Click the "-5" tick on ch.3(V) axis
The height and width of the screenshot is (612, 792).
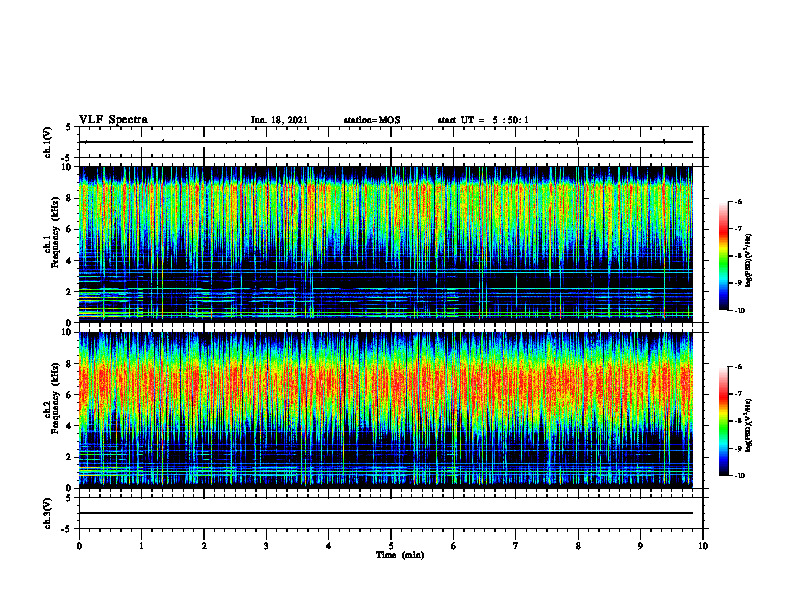(x=67, y=529)
